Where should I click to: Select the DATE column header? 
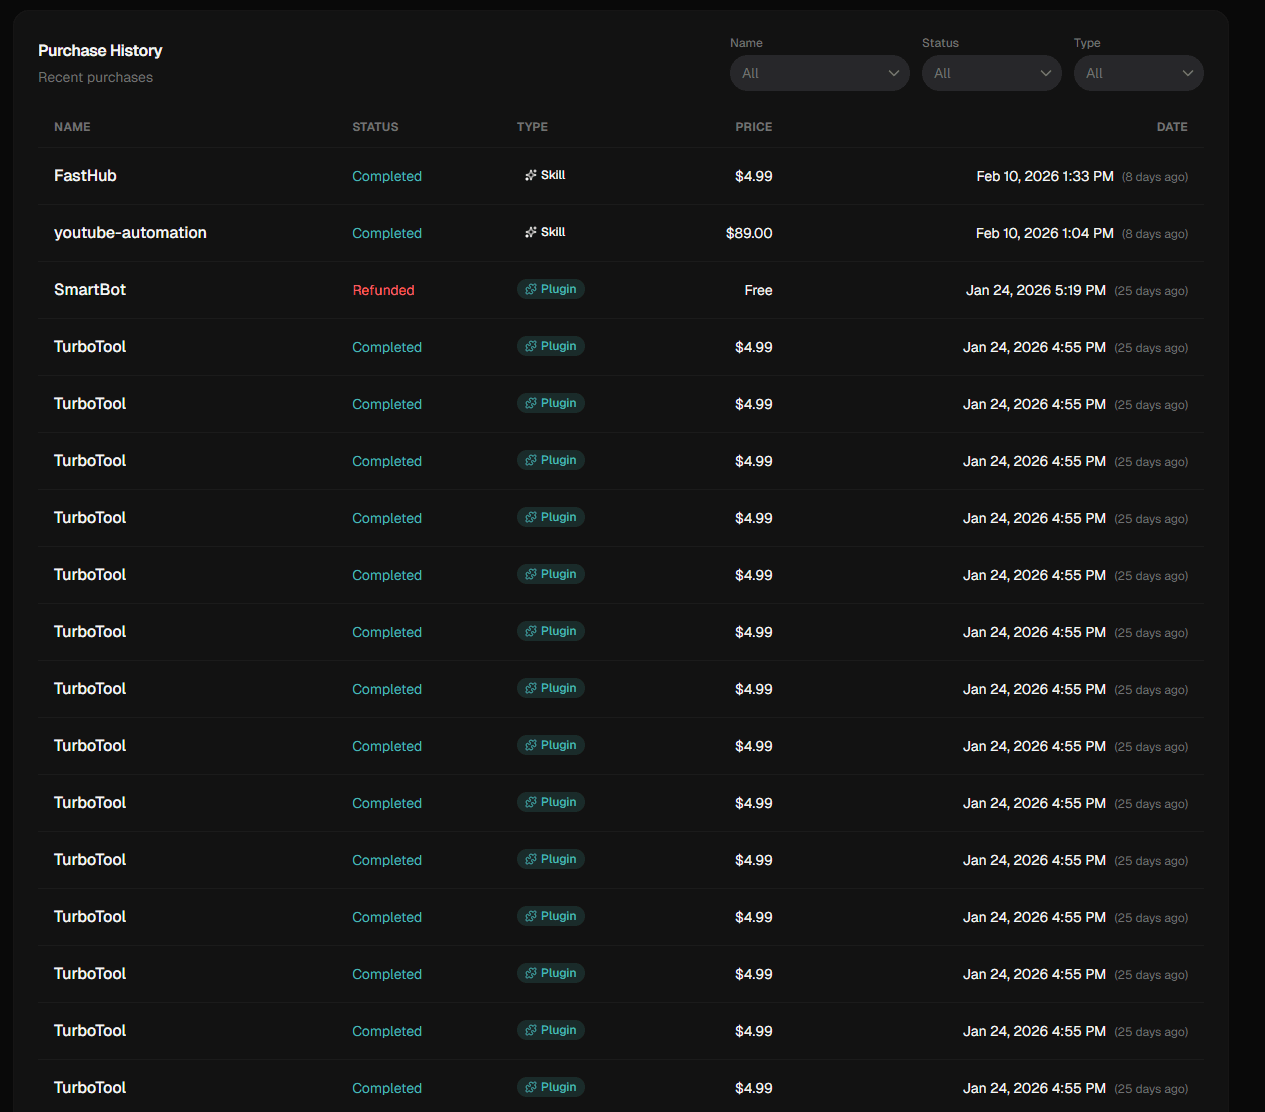pyautogui.click(x=1172, y=127)
